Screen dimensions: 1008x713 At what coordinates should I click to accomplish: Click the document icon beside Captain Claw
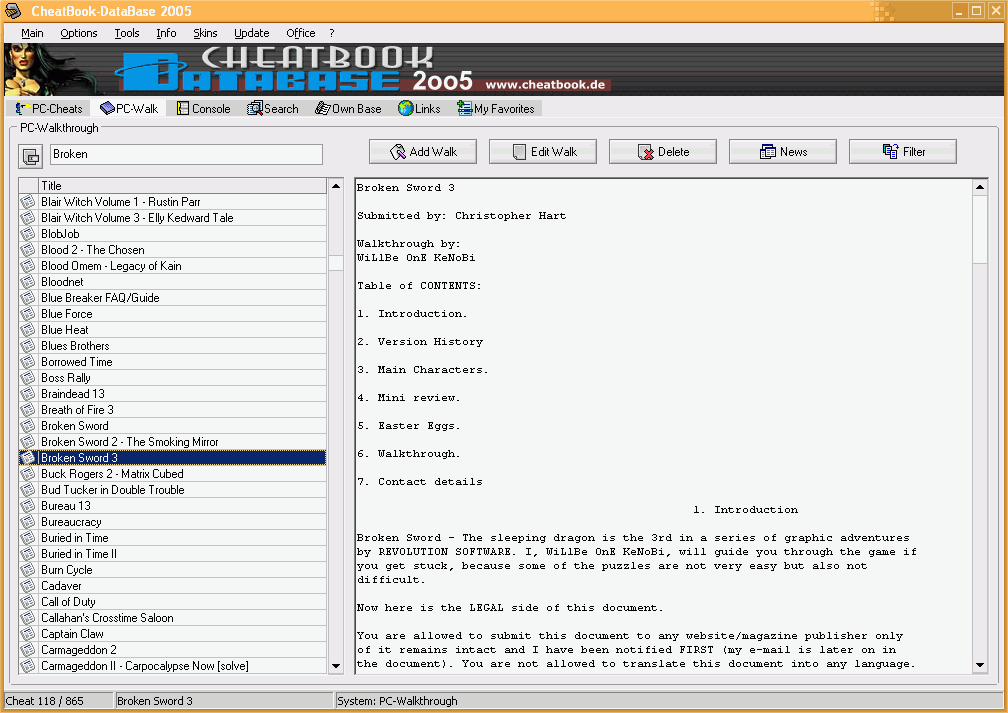28,634
